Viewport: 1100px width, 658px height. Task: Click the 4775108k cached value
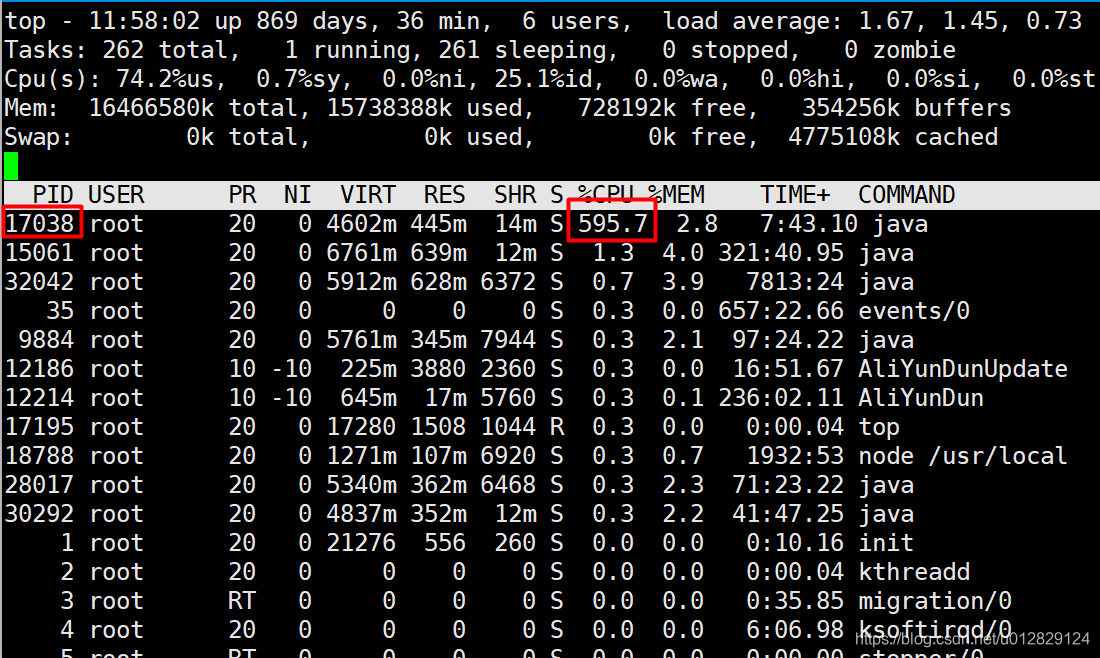coord(843,137)
